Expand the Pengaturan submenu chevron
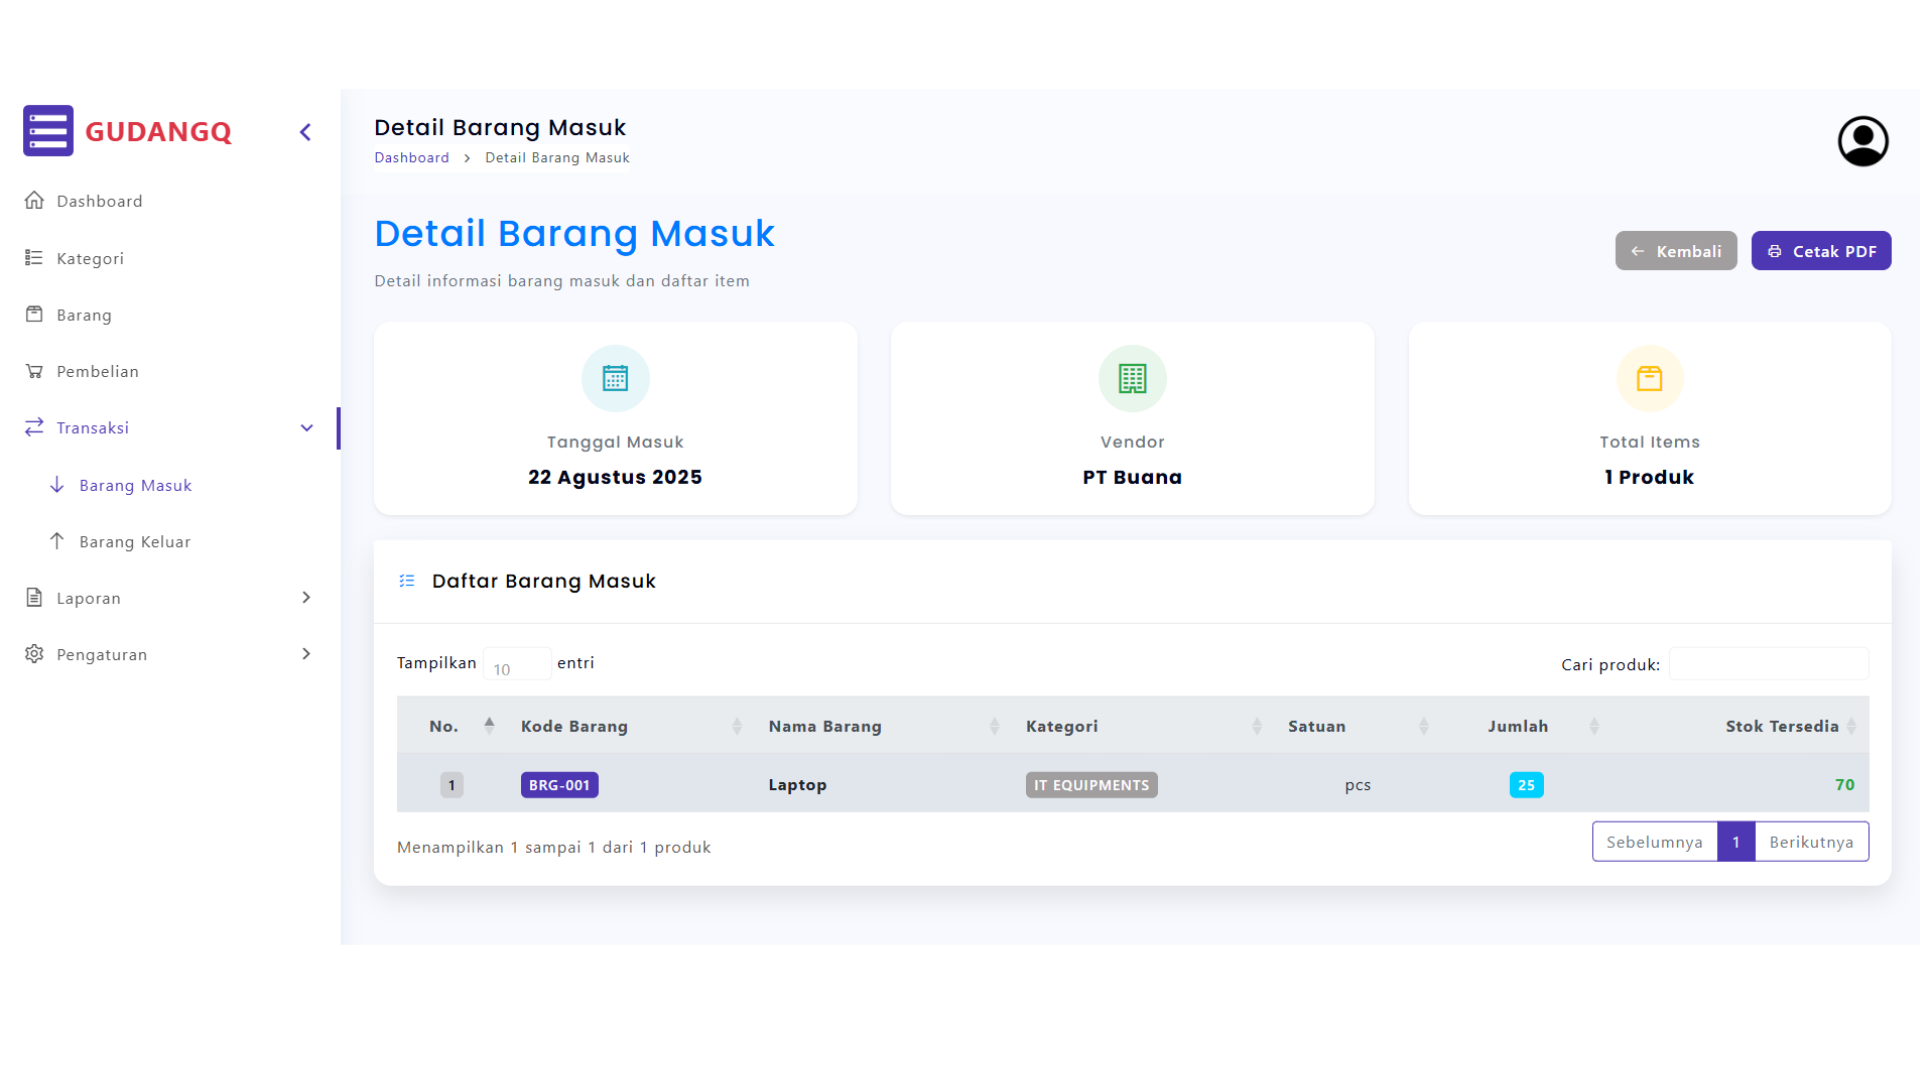The image size is (1920, 1080). click(306, 654)
